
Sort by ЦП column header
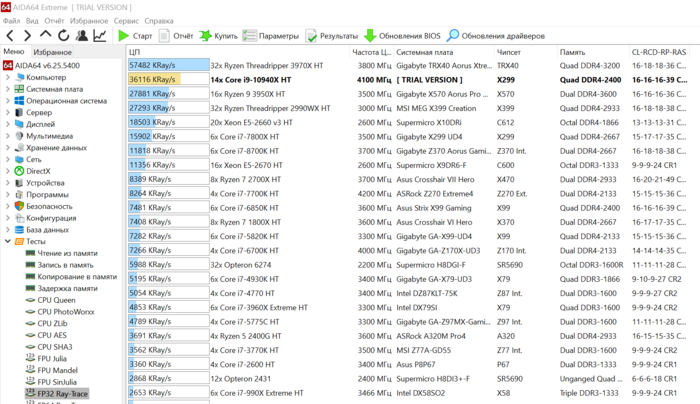click(238, 52)
